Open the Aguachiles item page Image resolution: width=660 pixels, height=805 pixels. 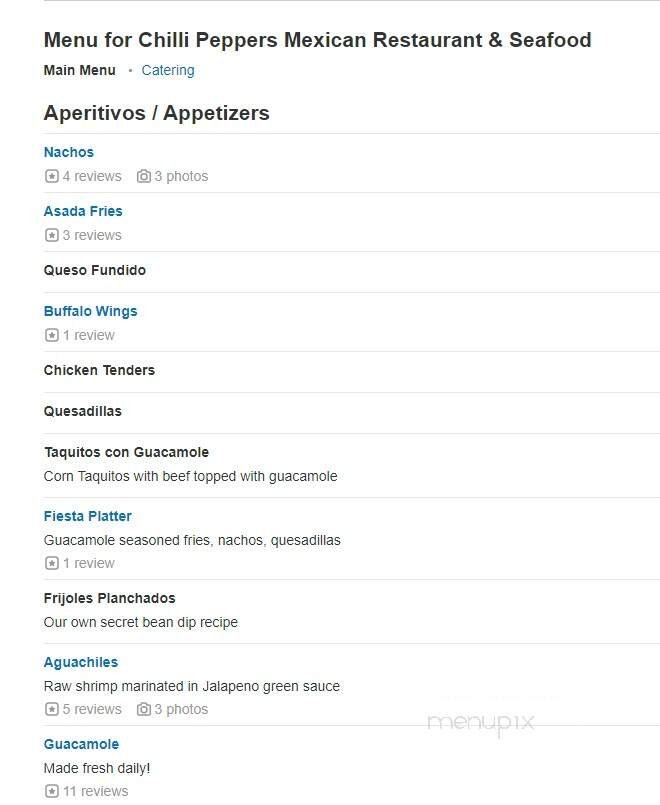(80, 662)
